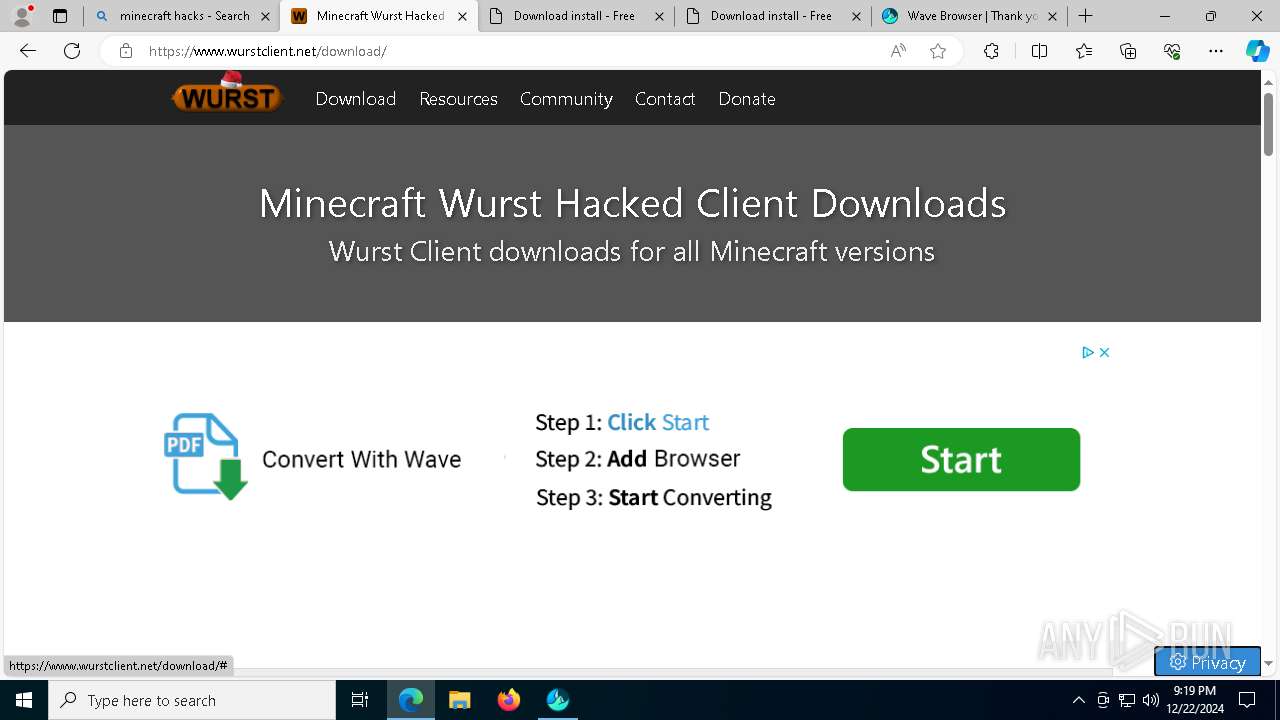Launch Firefox from the taskbar

[x=509, y=700]
